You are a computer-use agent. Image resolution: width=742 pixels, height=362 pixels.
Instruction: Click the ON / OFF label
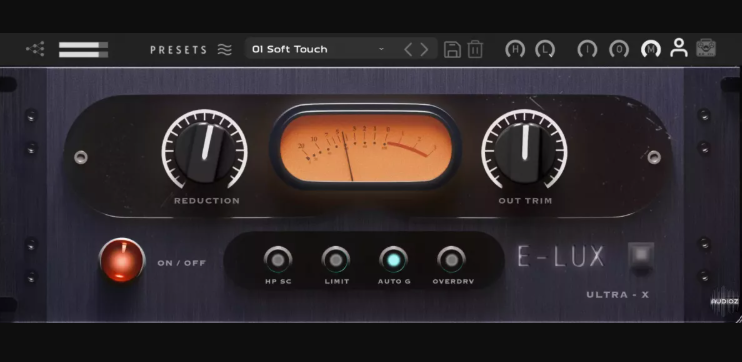click(182, 263)
